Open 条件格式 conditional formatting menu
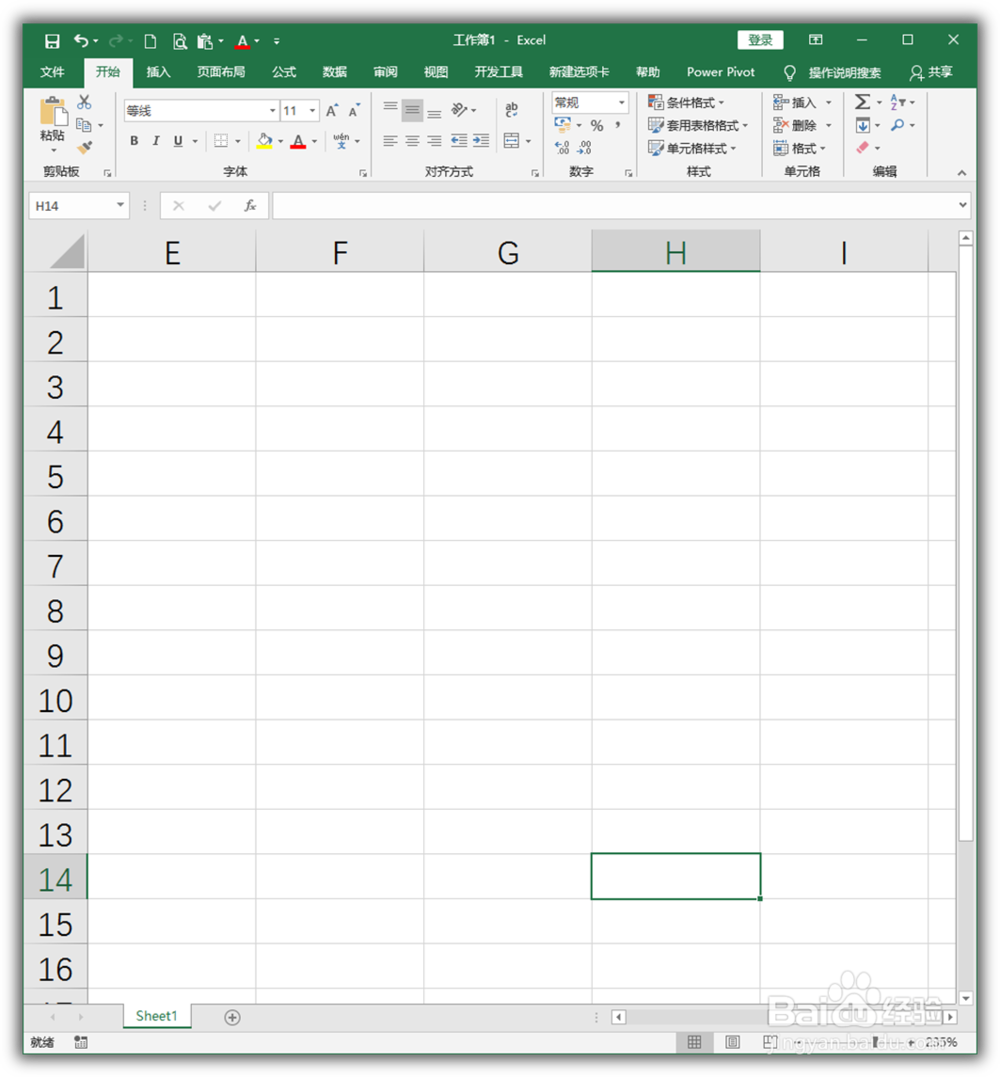Screen dimensions: 1000x1077 (685, 103)
